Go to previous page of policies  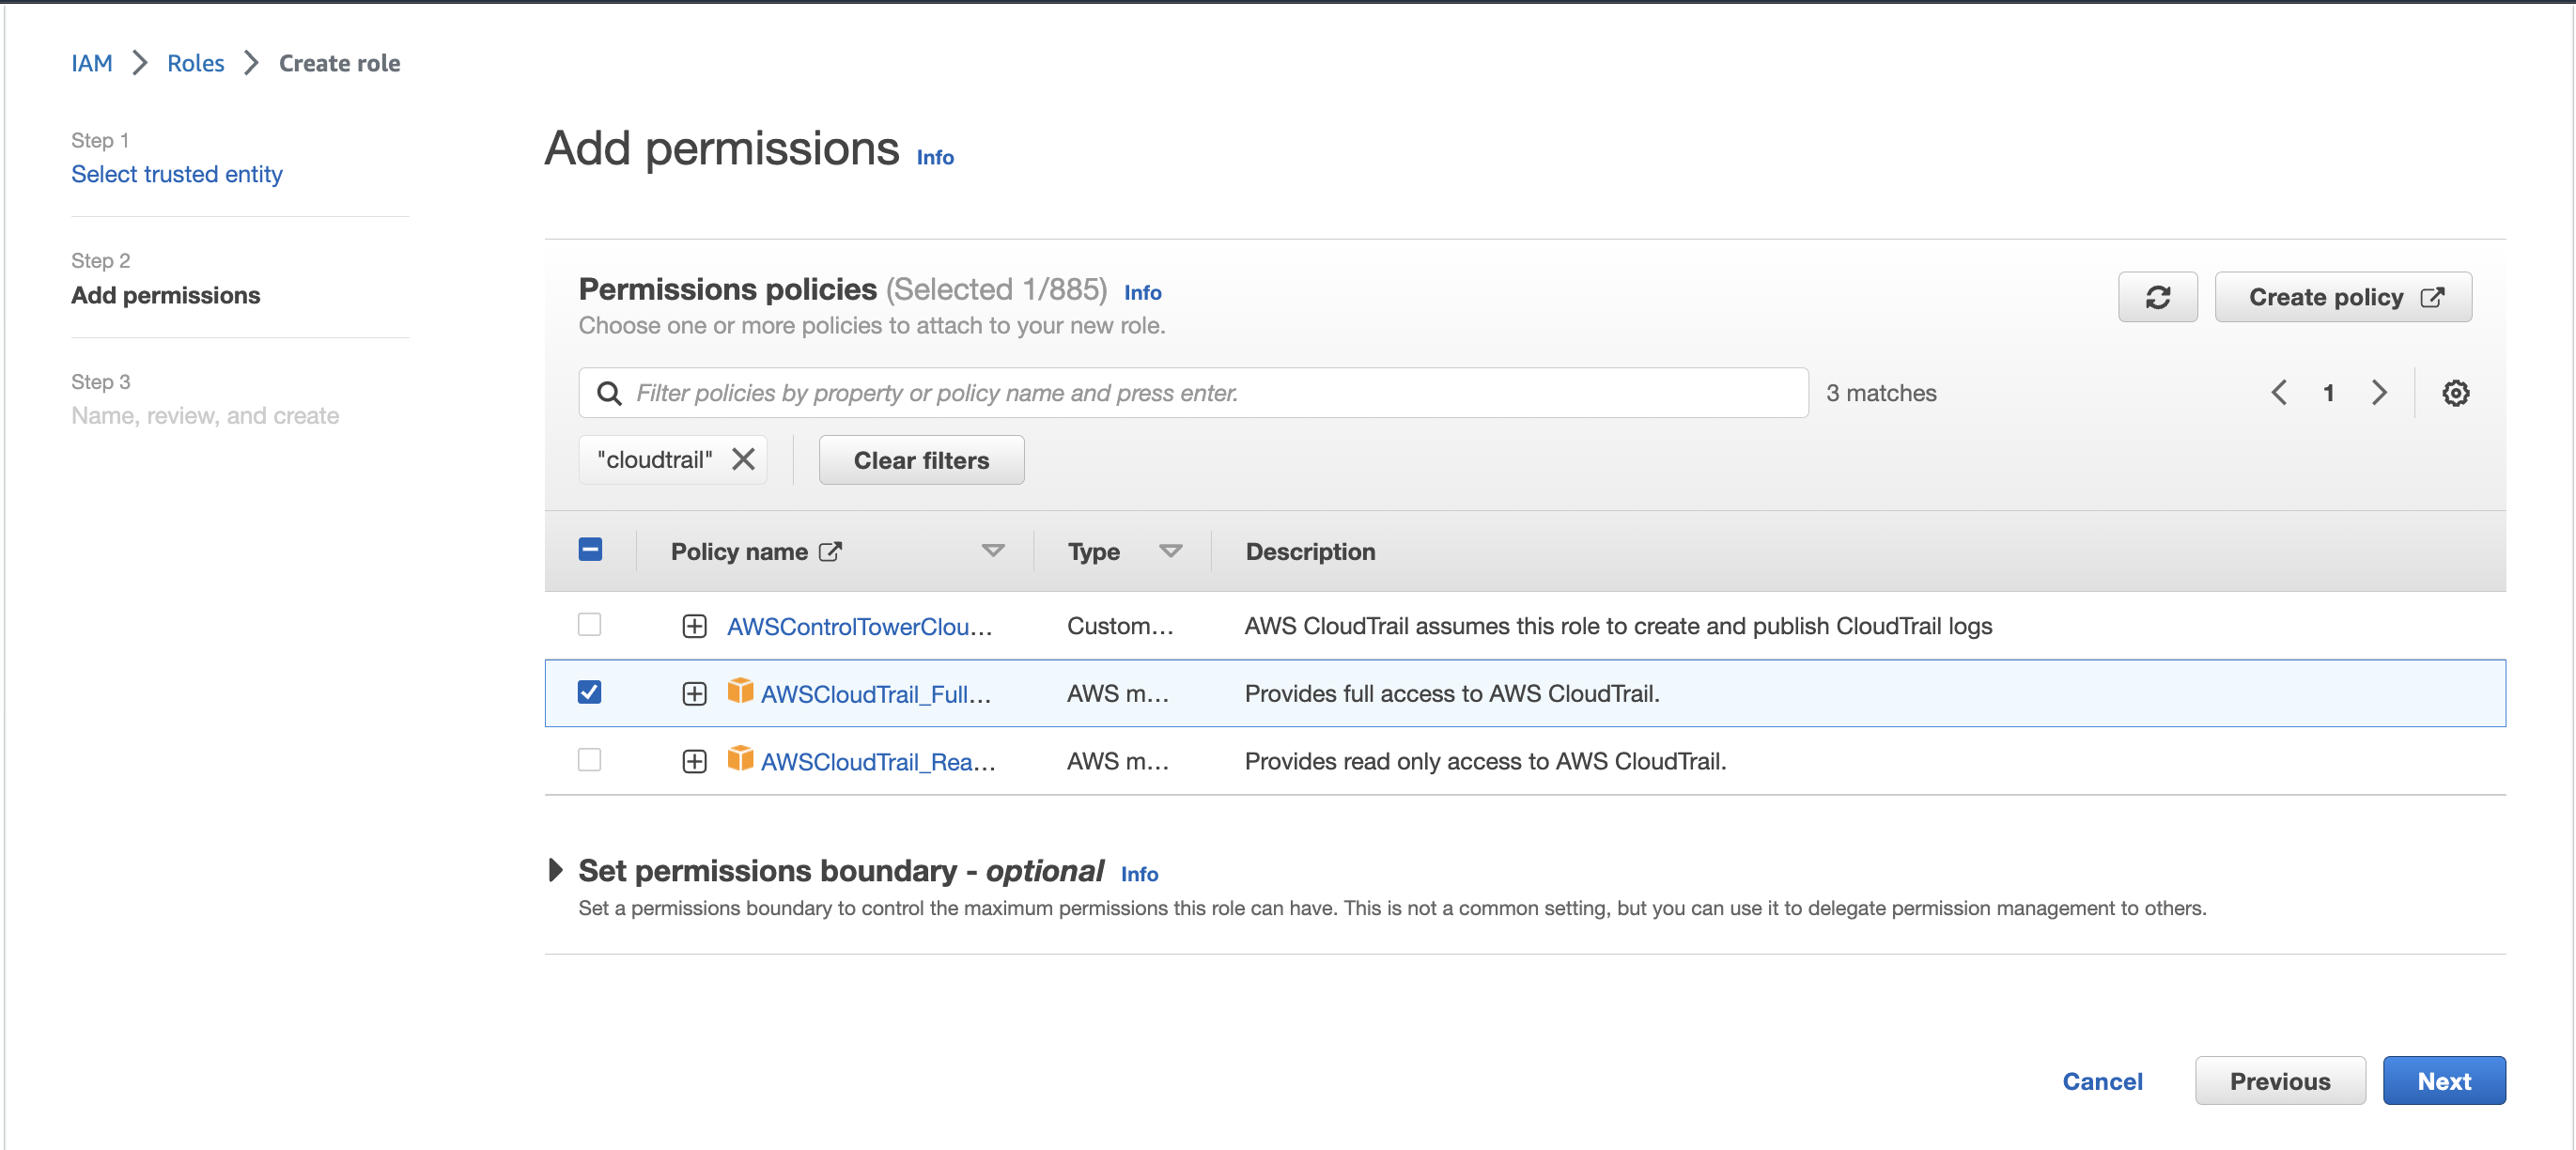click(2279, 393)
